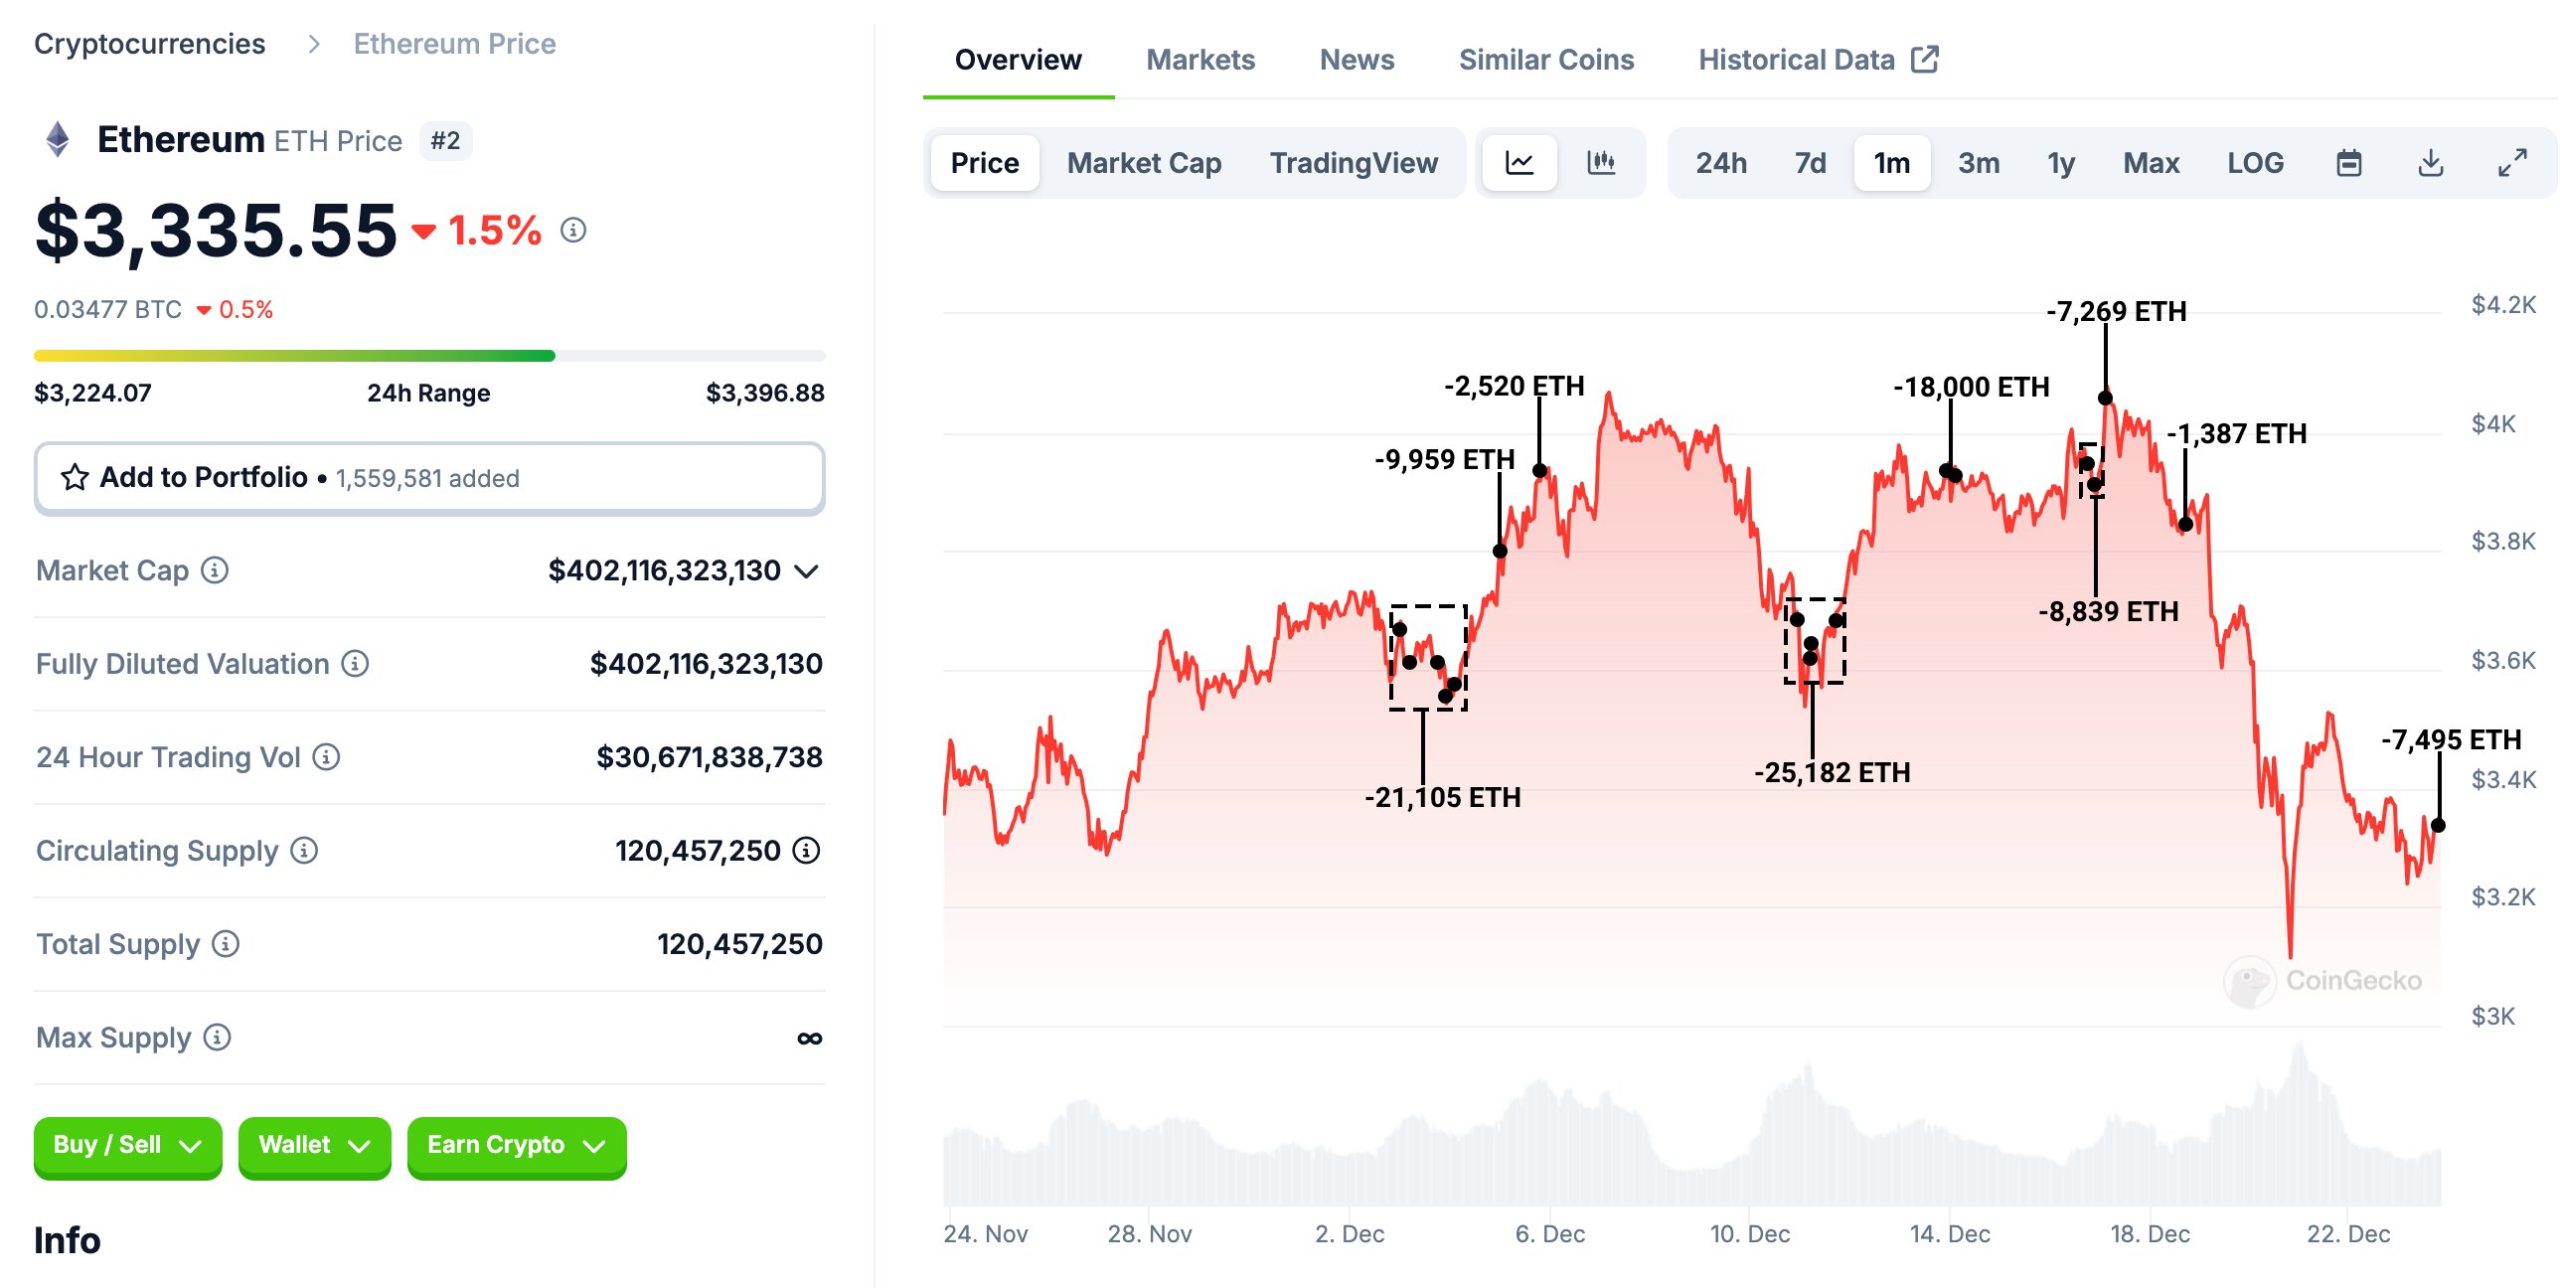The width and height of the screenshot is (2560, 1288).
Task: Go to the Markets tab
Action: tap(1200, 60)
